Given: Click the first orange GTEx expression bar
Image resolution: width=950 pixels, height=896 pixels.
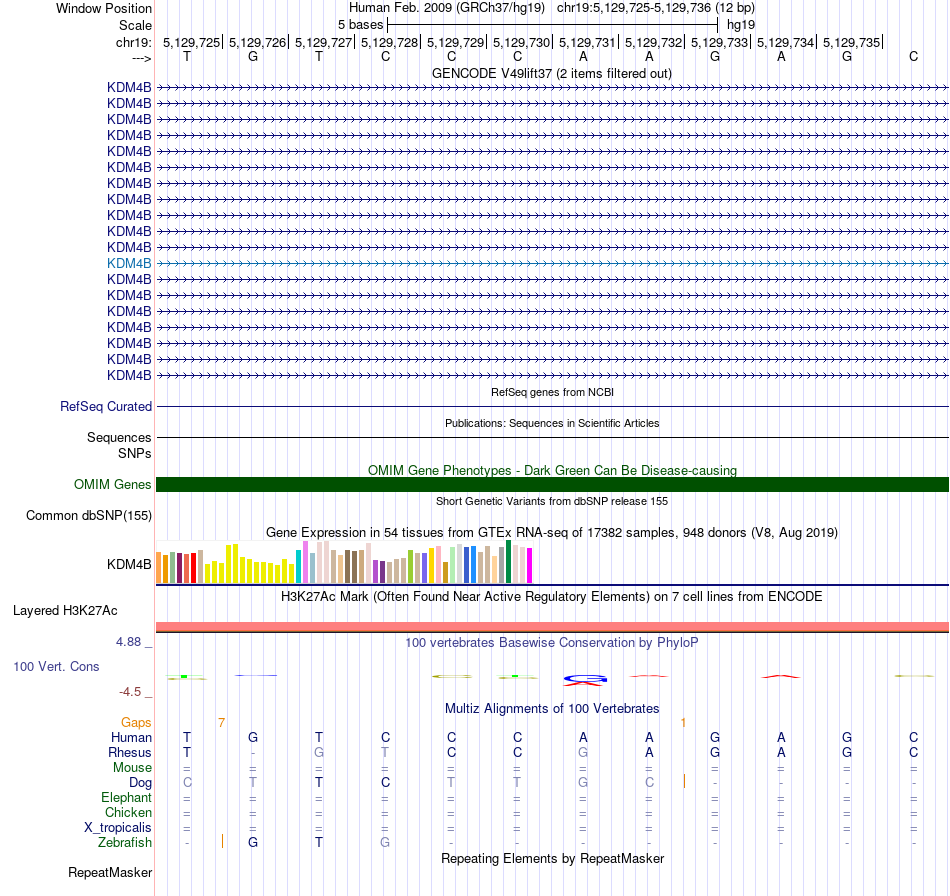Looking at the screenshot, I should pyautogui.click(x=159, y=568).
